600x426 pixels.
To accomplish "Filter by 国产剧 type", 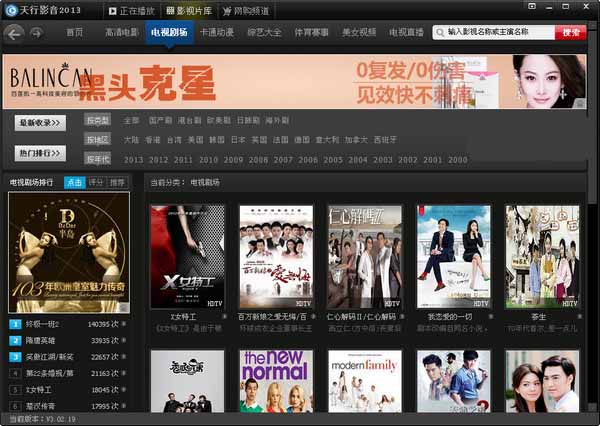I will point(160,121).
